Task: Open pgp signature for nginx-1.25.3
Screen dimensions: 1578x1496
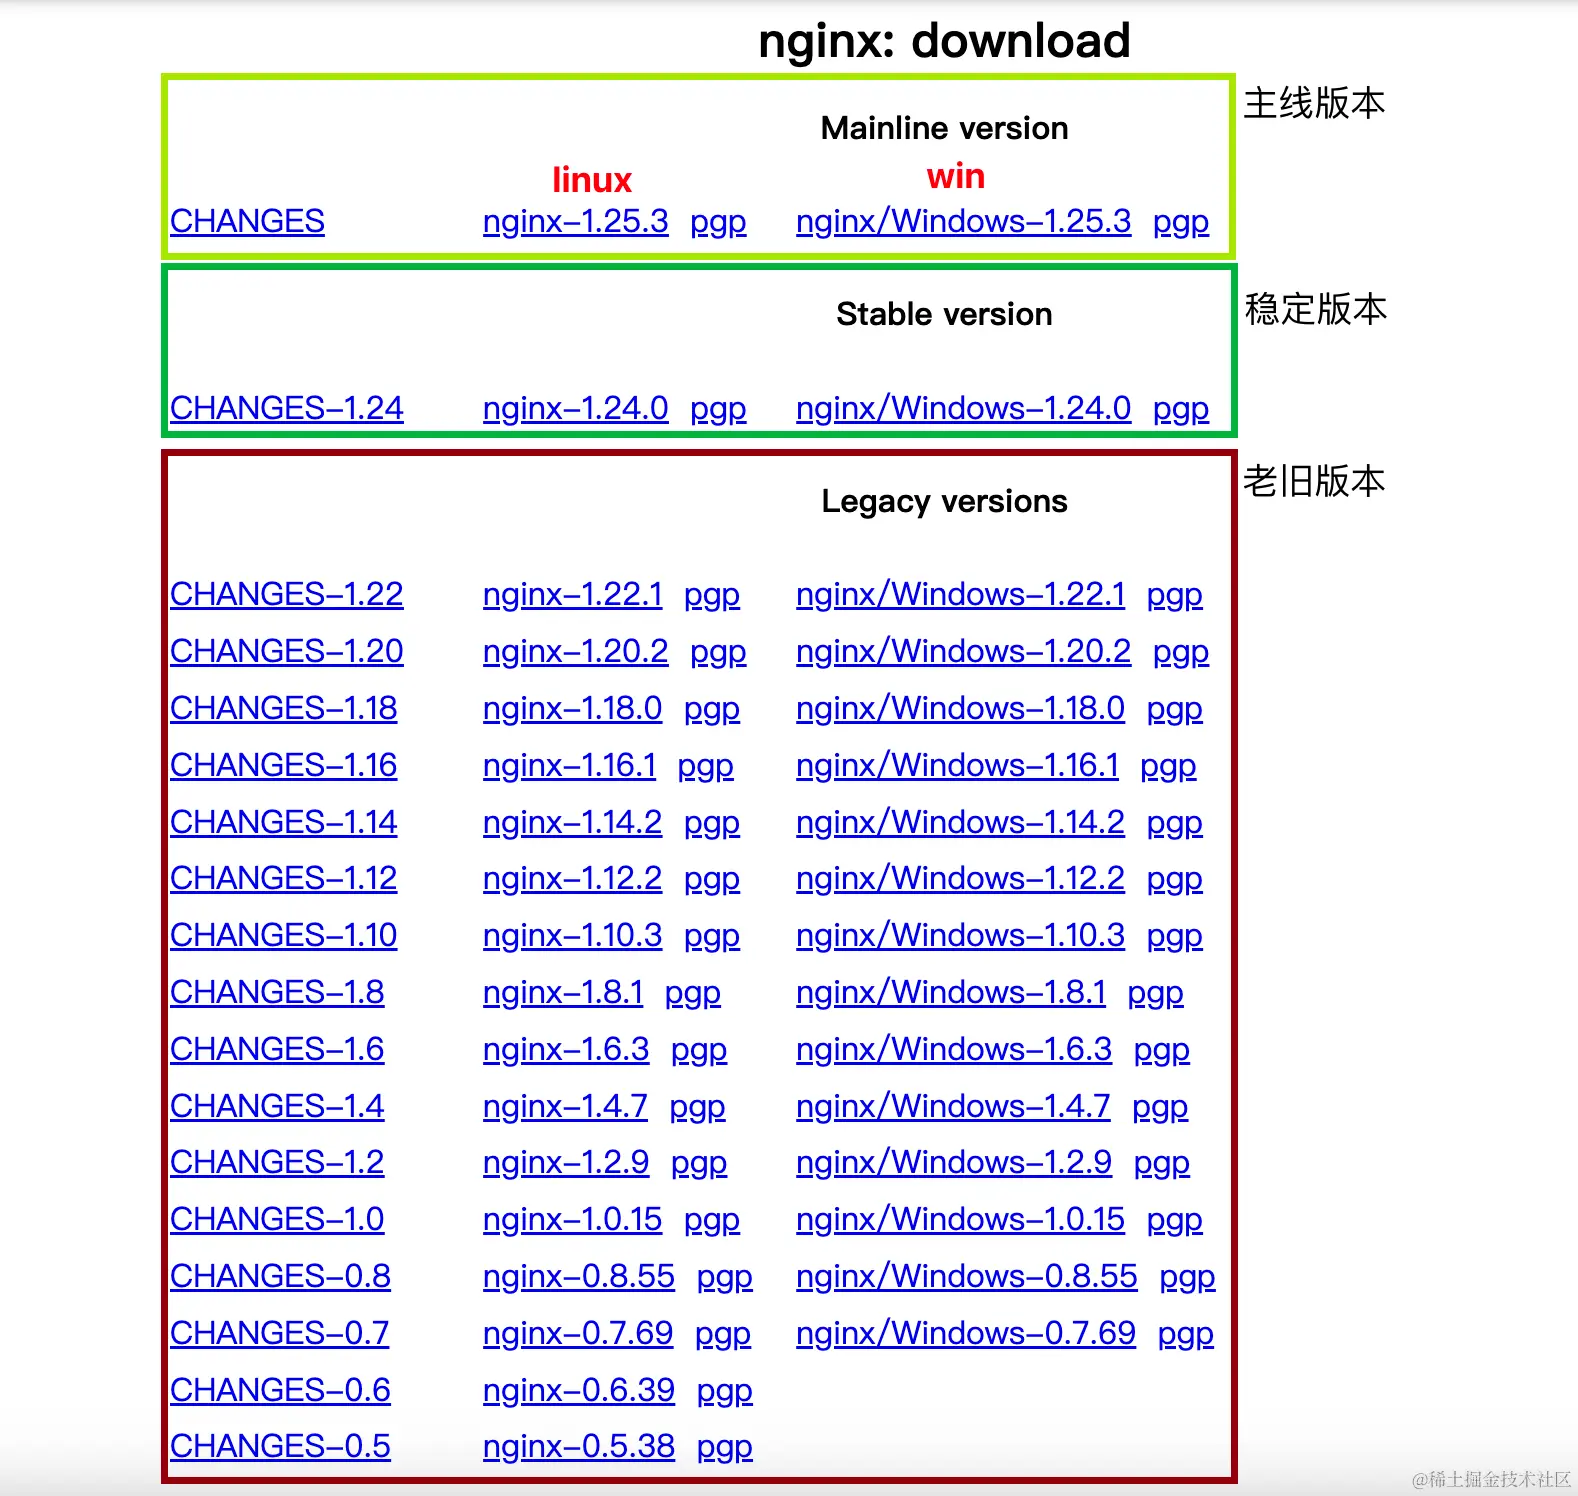Action: [718, 223]
